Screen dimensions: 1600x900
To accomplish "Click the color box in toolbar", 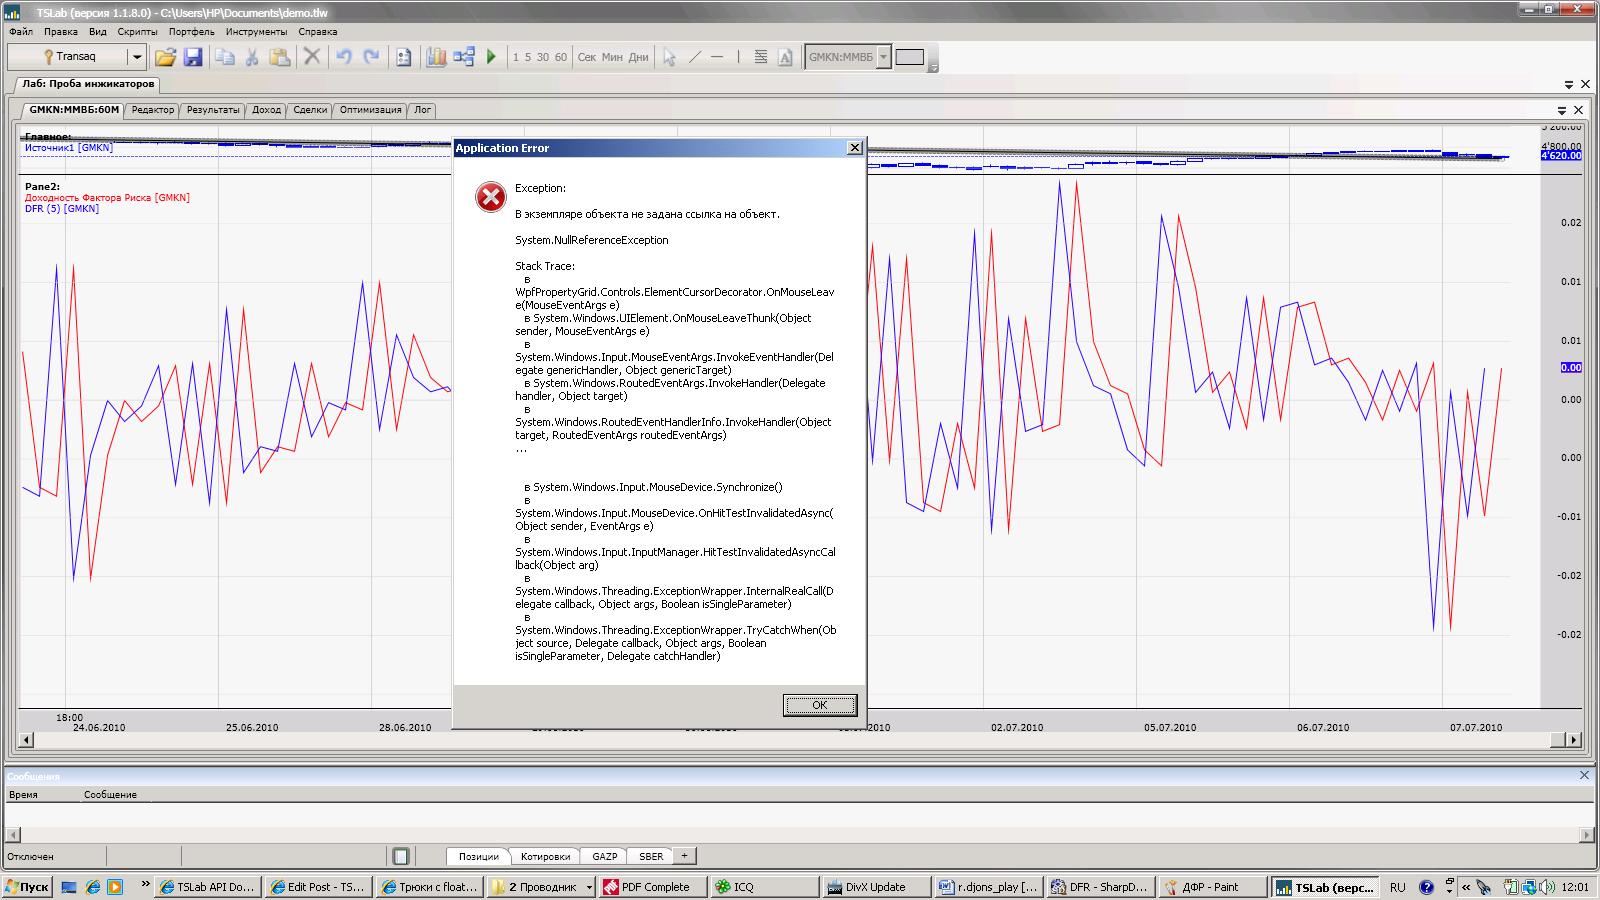I will [x=909, y=57].
